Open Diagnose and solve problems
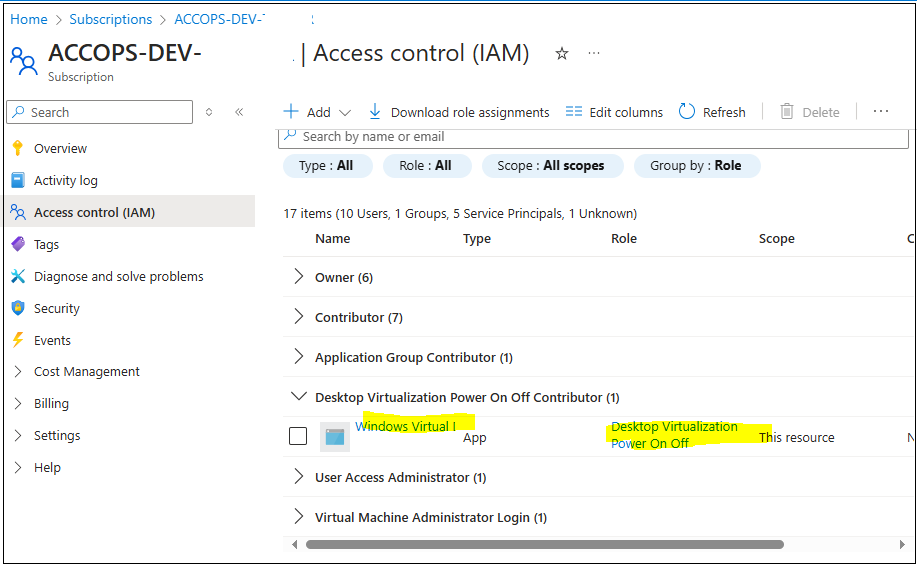 118,276
